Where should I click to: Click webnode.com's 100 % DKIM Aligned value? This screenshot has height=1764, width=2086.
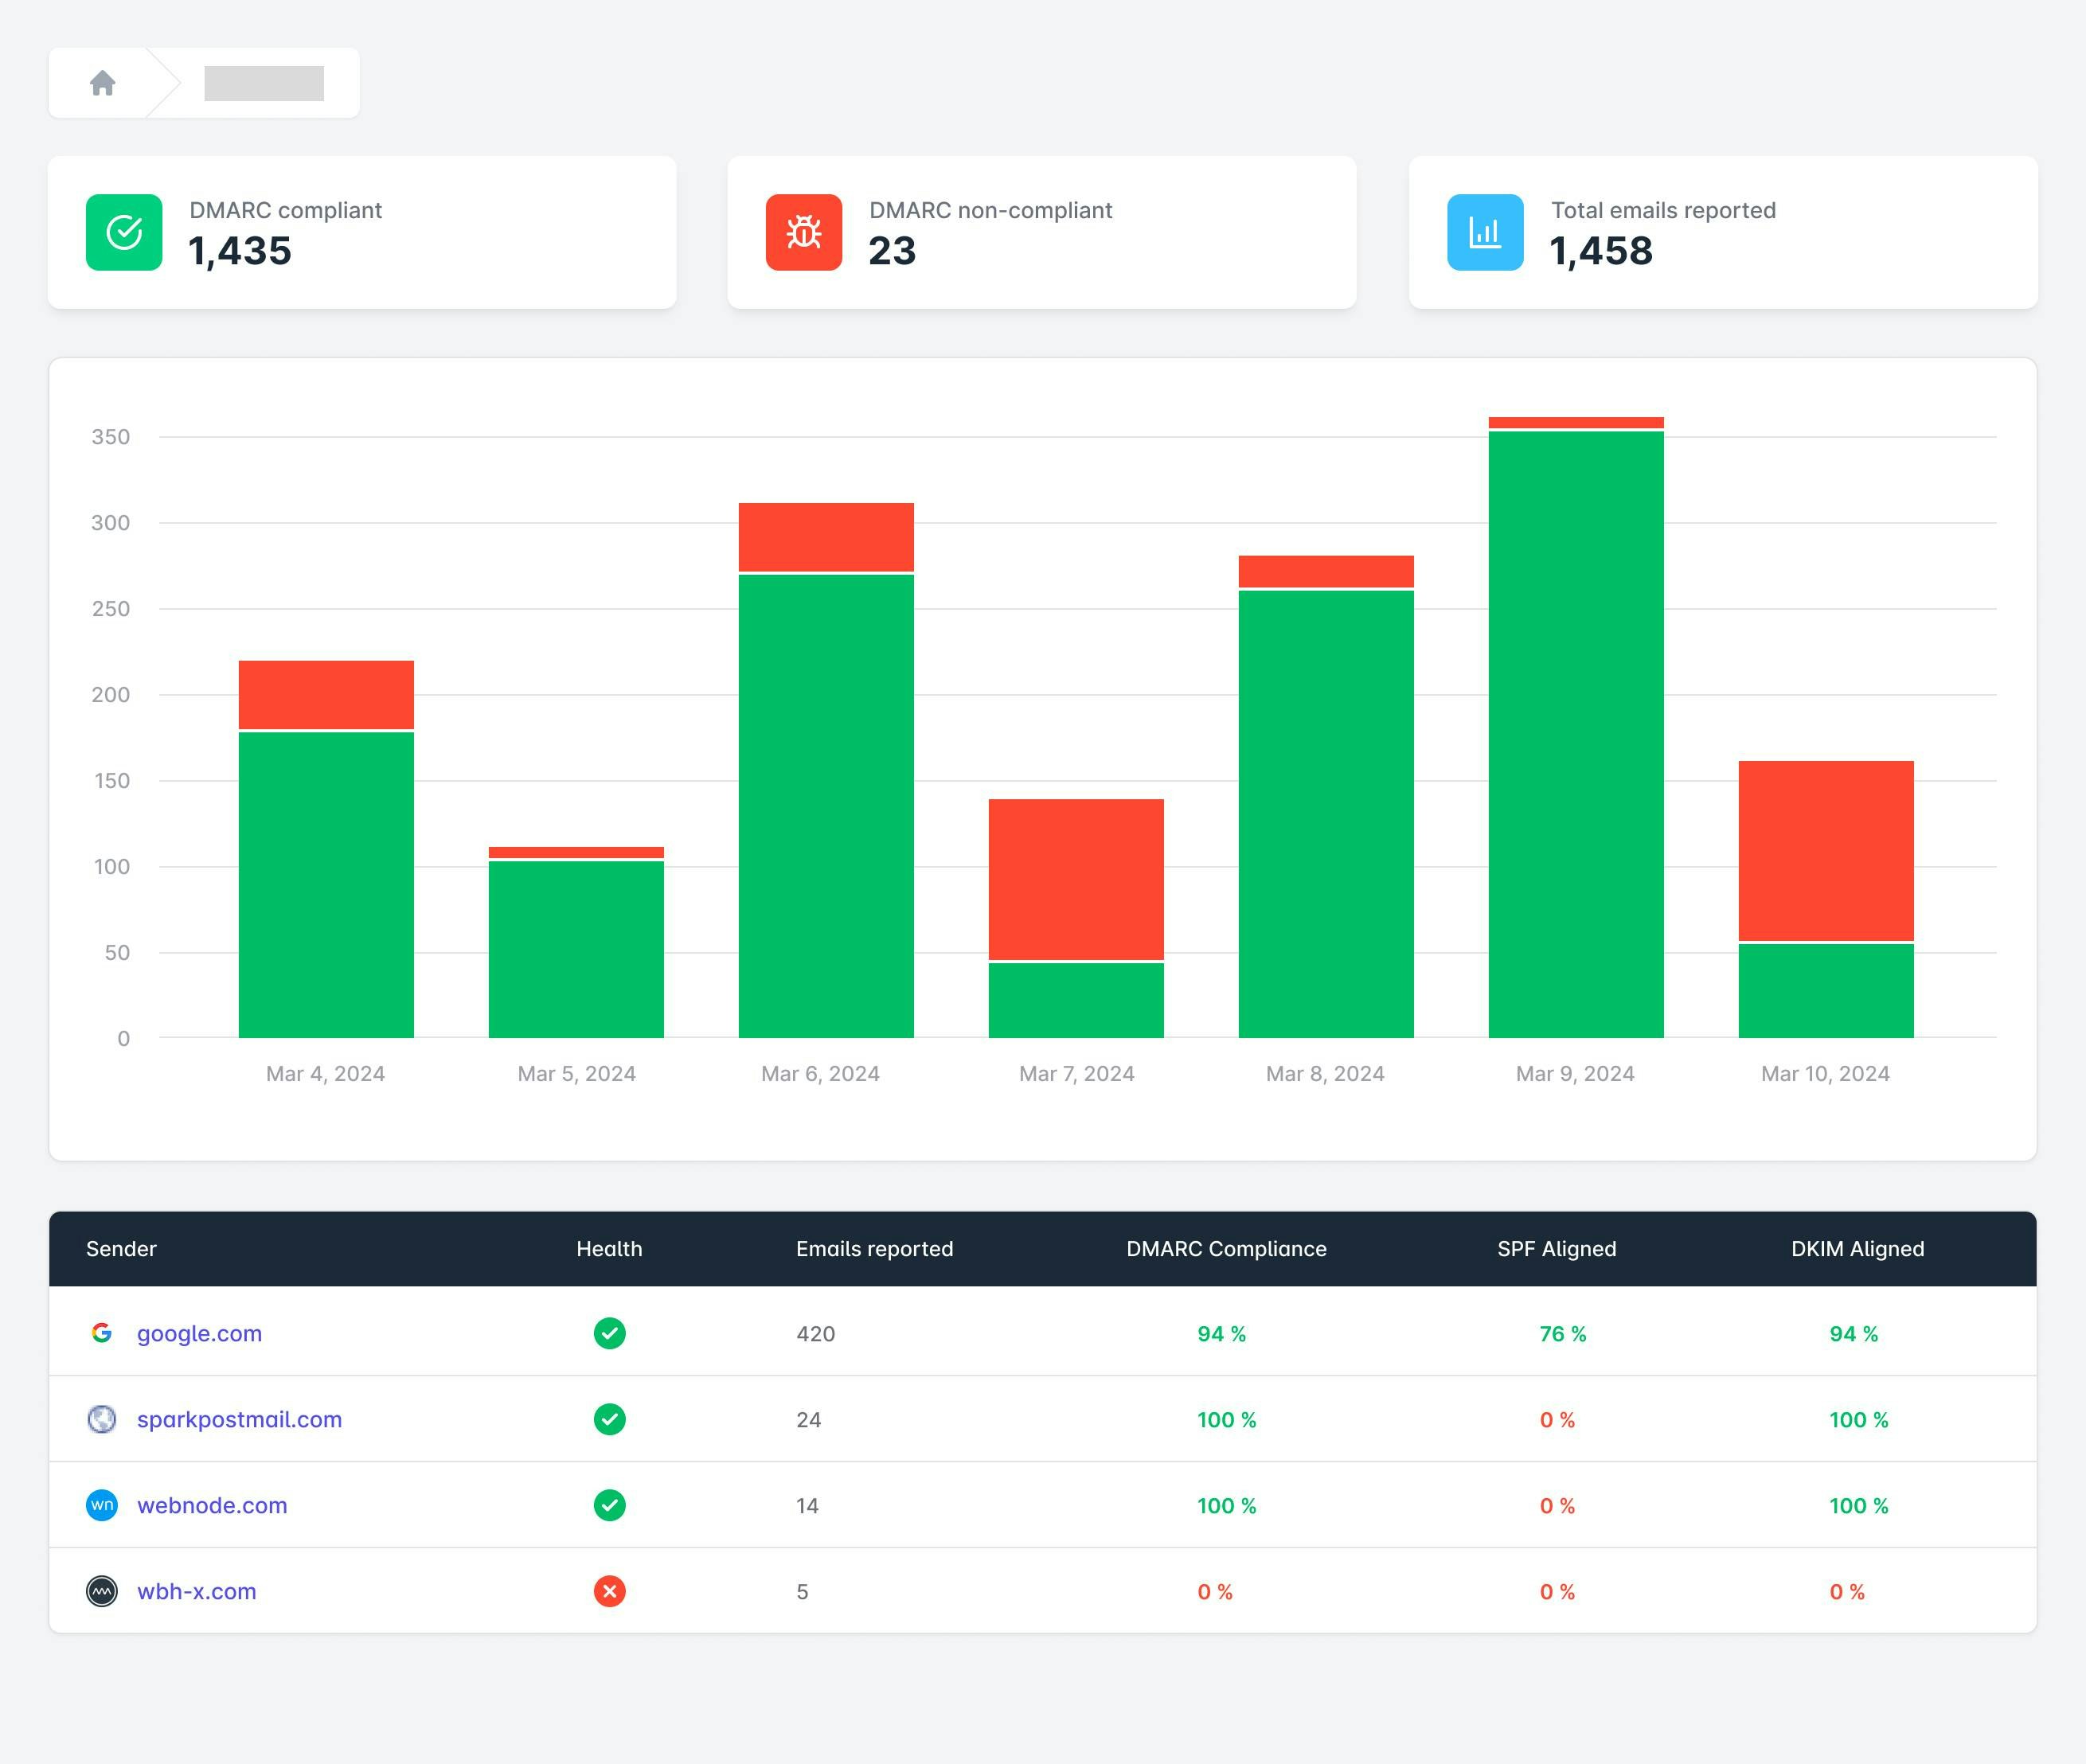click(1859, 1506)
